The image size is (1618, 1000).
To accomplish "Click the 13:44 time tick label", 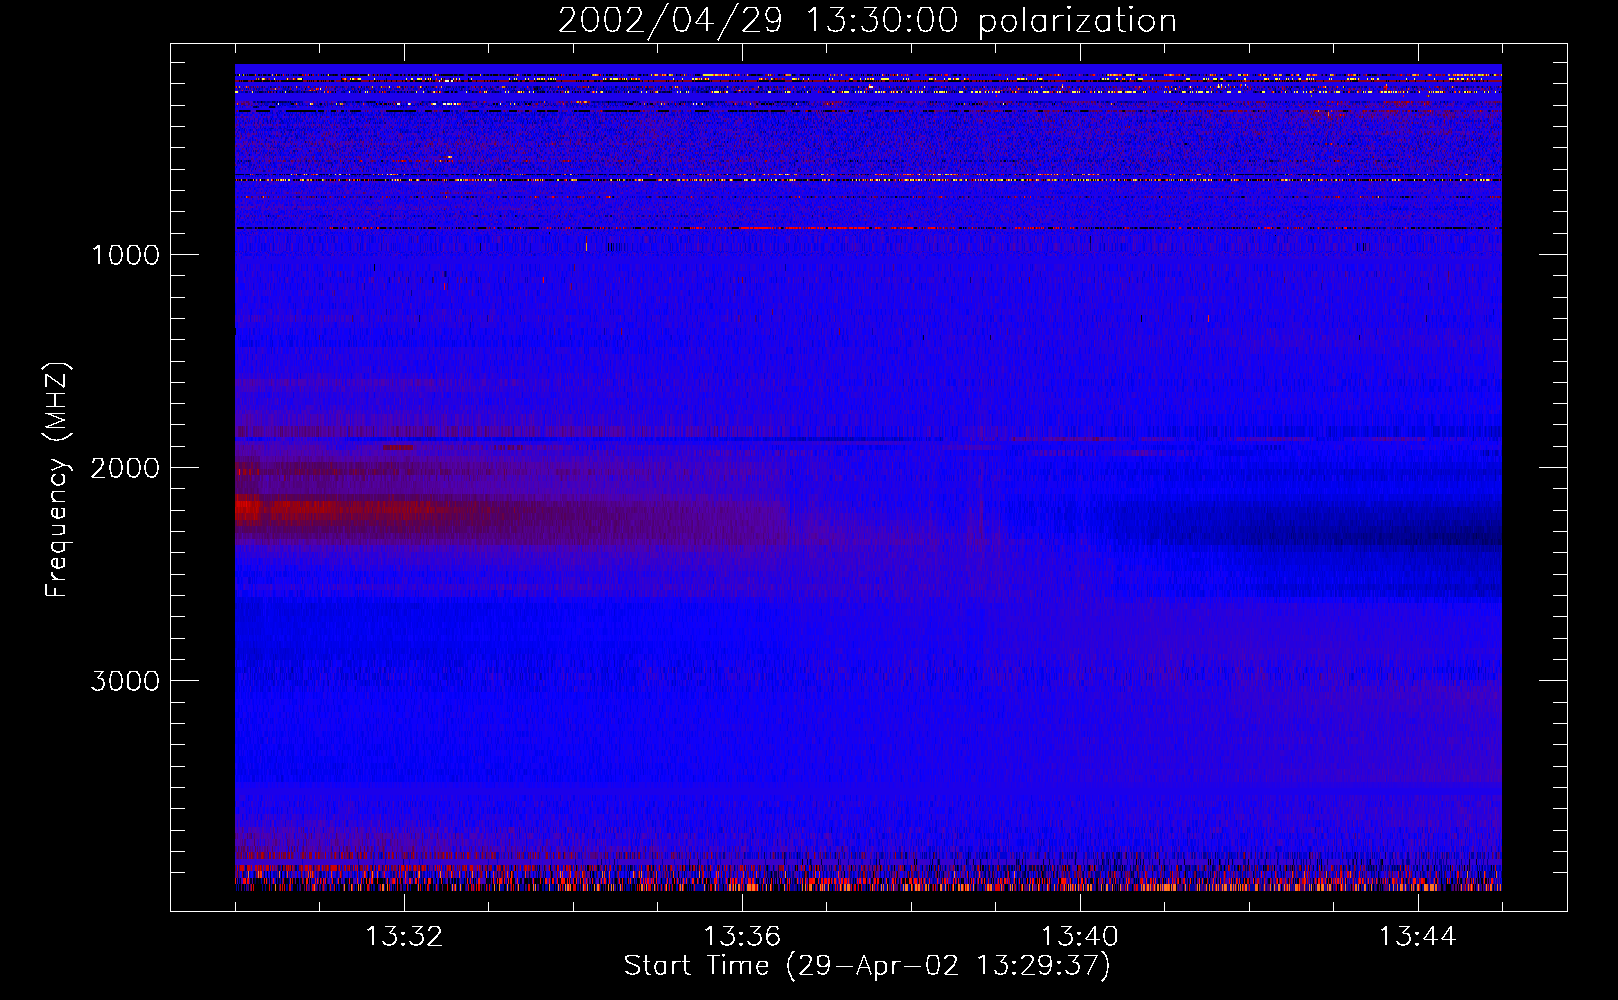I will (1418, 937).
